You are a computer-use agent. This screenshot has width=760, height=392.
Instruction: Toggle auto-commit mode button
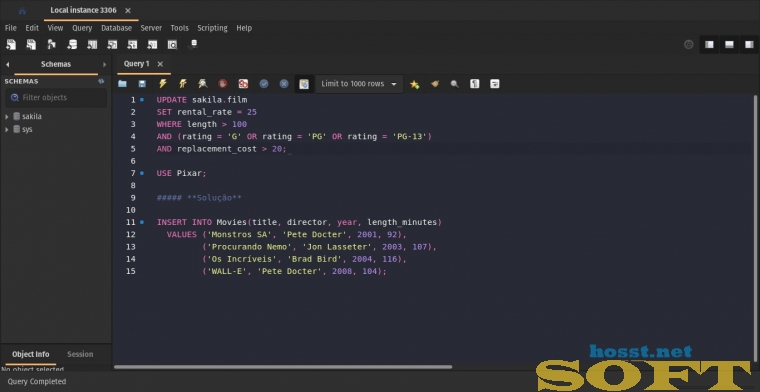coord(304,84)
